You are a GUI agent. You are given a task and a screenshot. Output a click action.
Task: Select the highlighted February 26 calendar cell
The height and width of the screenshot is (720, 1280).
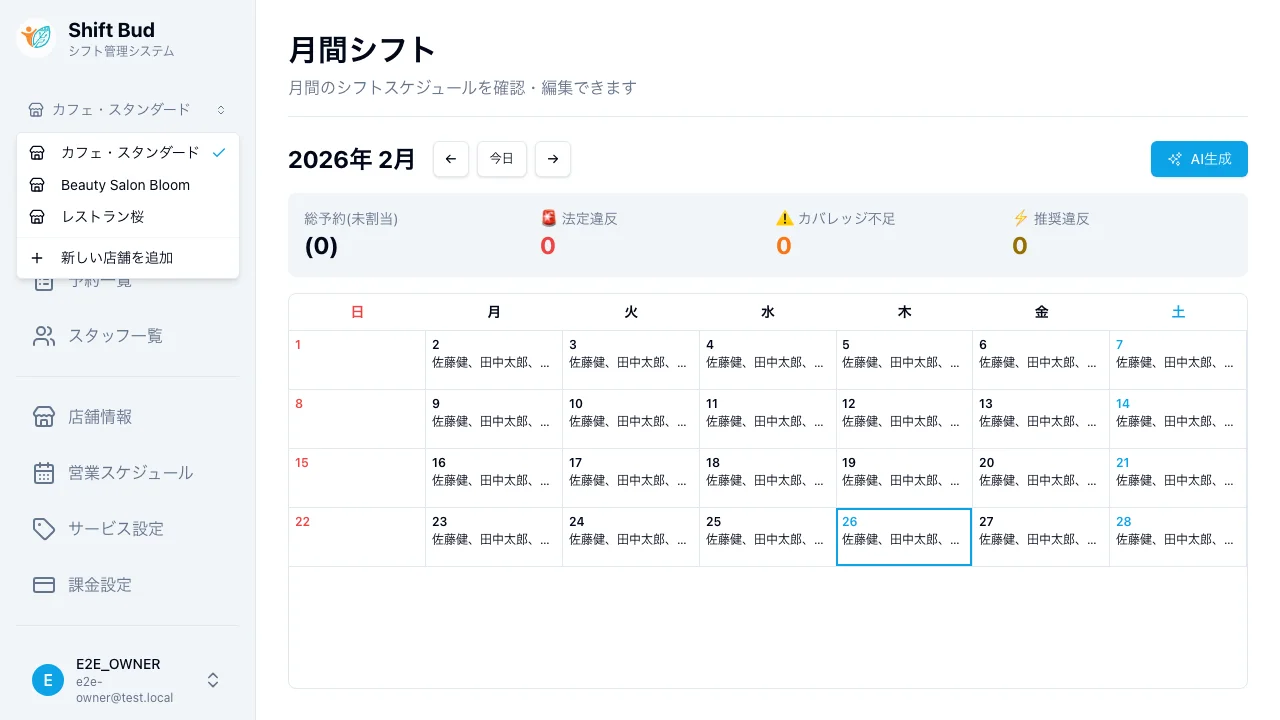(903, 537)
